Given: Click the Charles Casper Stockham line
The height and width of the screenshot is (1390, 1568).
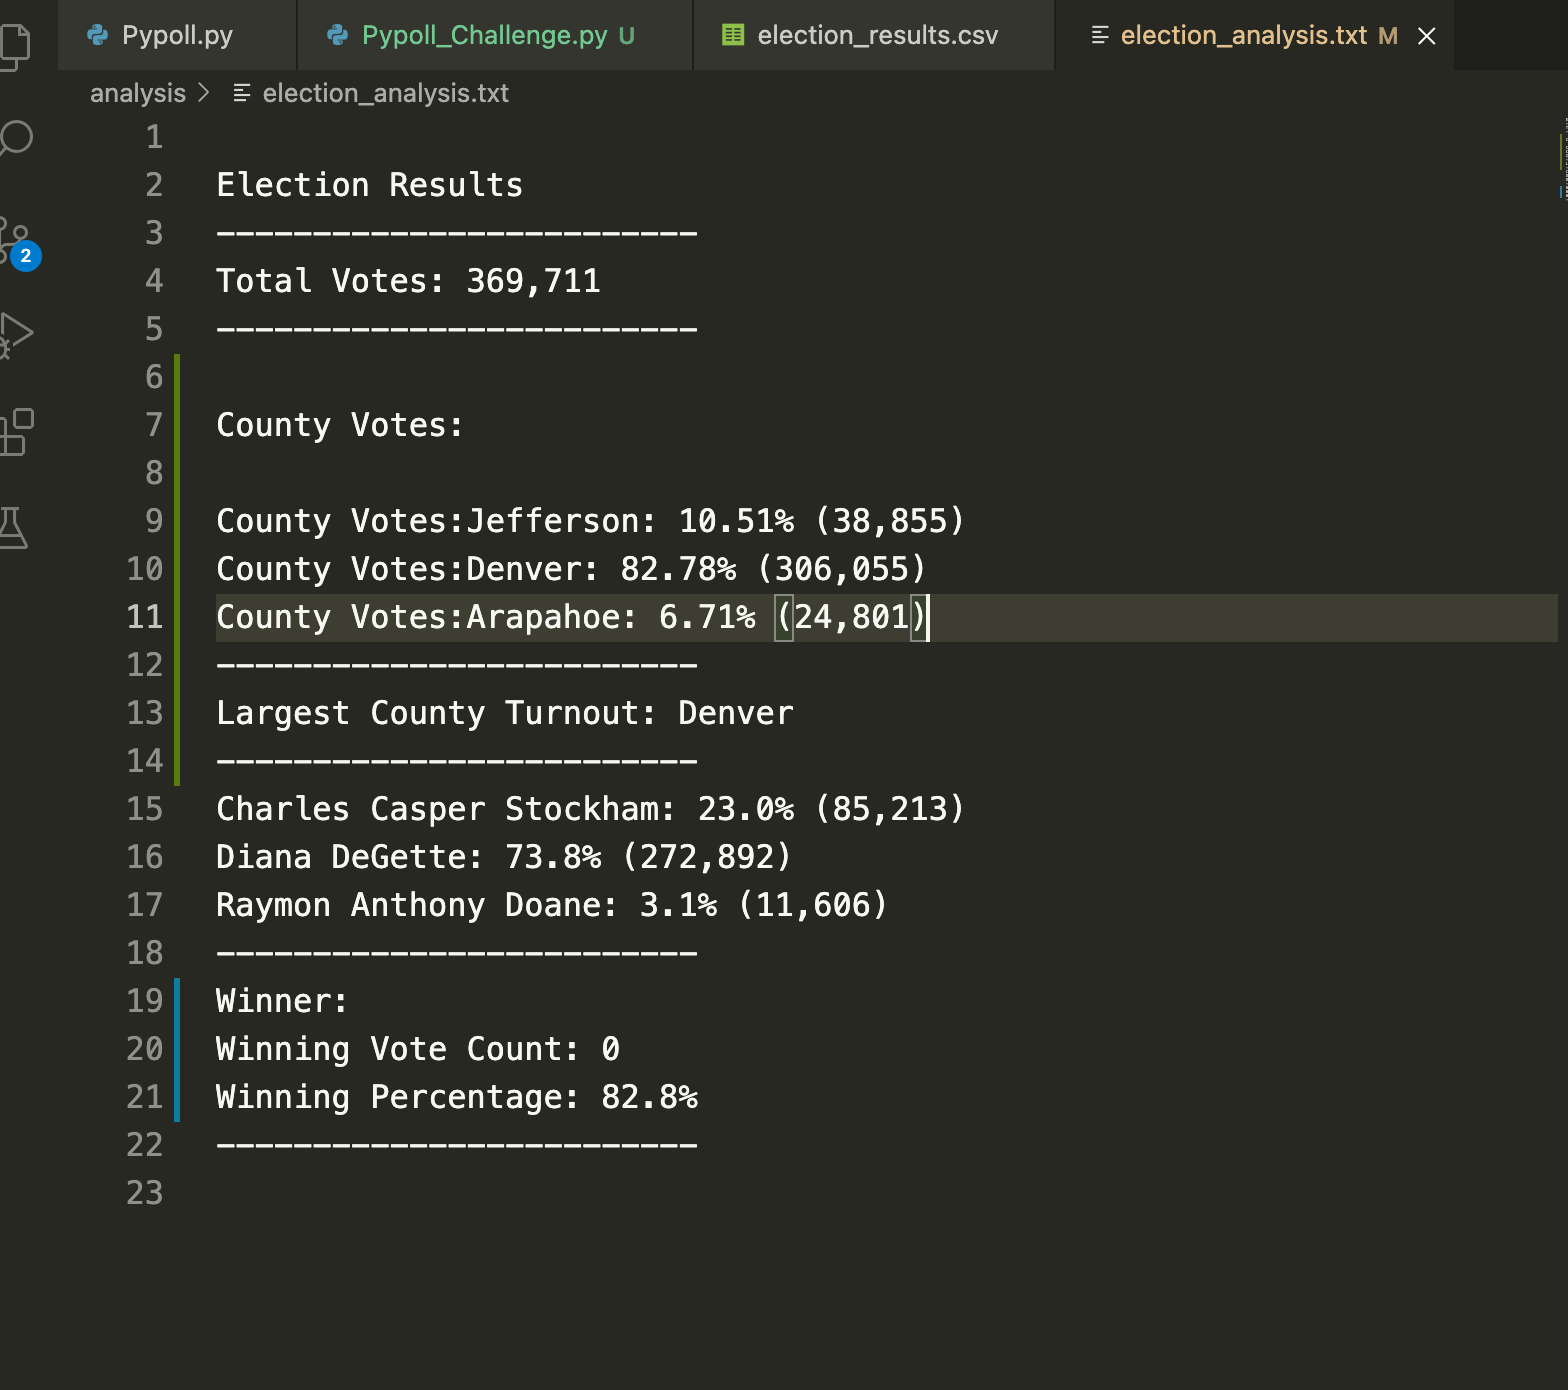Looking at the screenshot, I should click(590, 809).
